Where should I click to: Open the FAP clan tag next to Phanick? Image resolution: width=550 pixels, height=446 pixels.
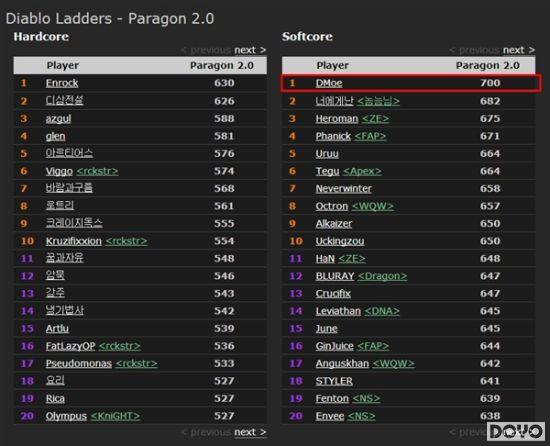pos(370,136)
